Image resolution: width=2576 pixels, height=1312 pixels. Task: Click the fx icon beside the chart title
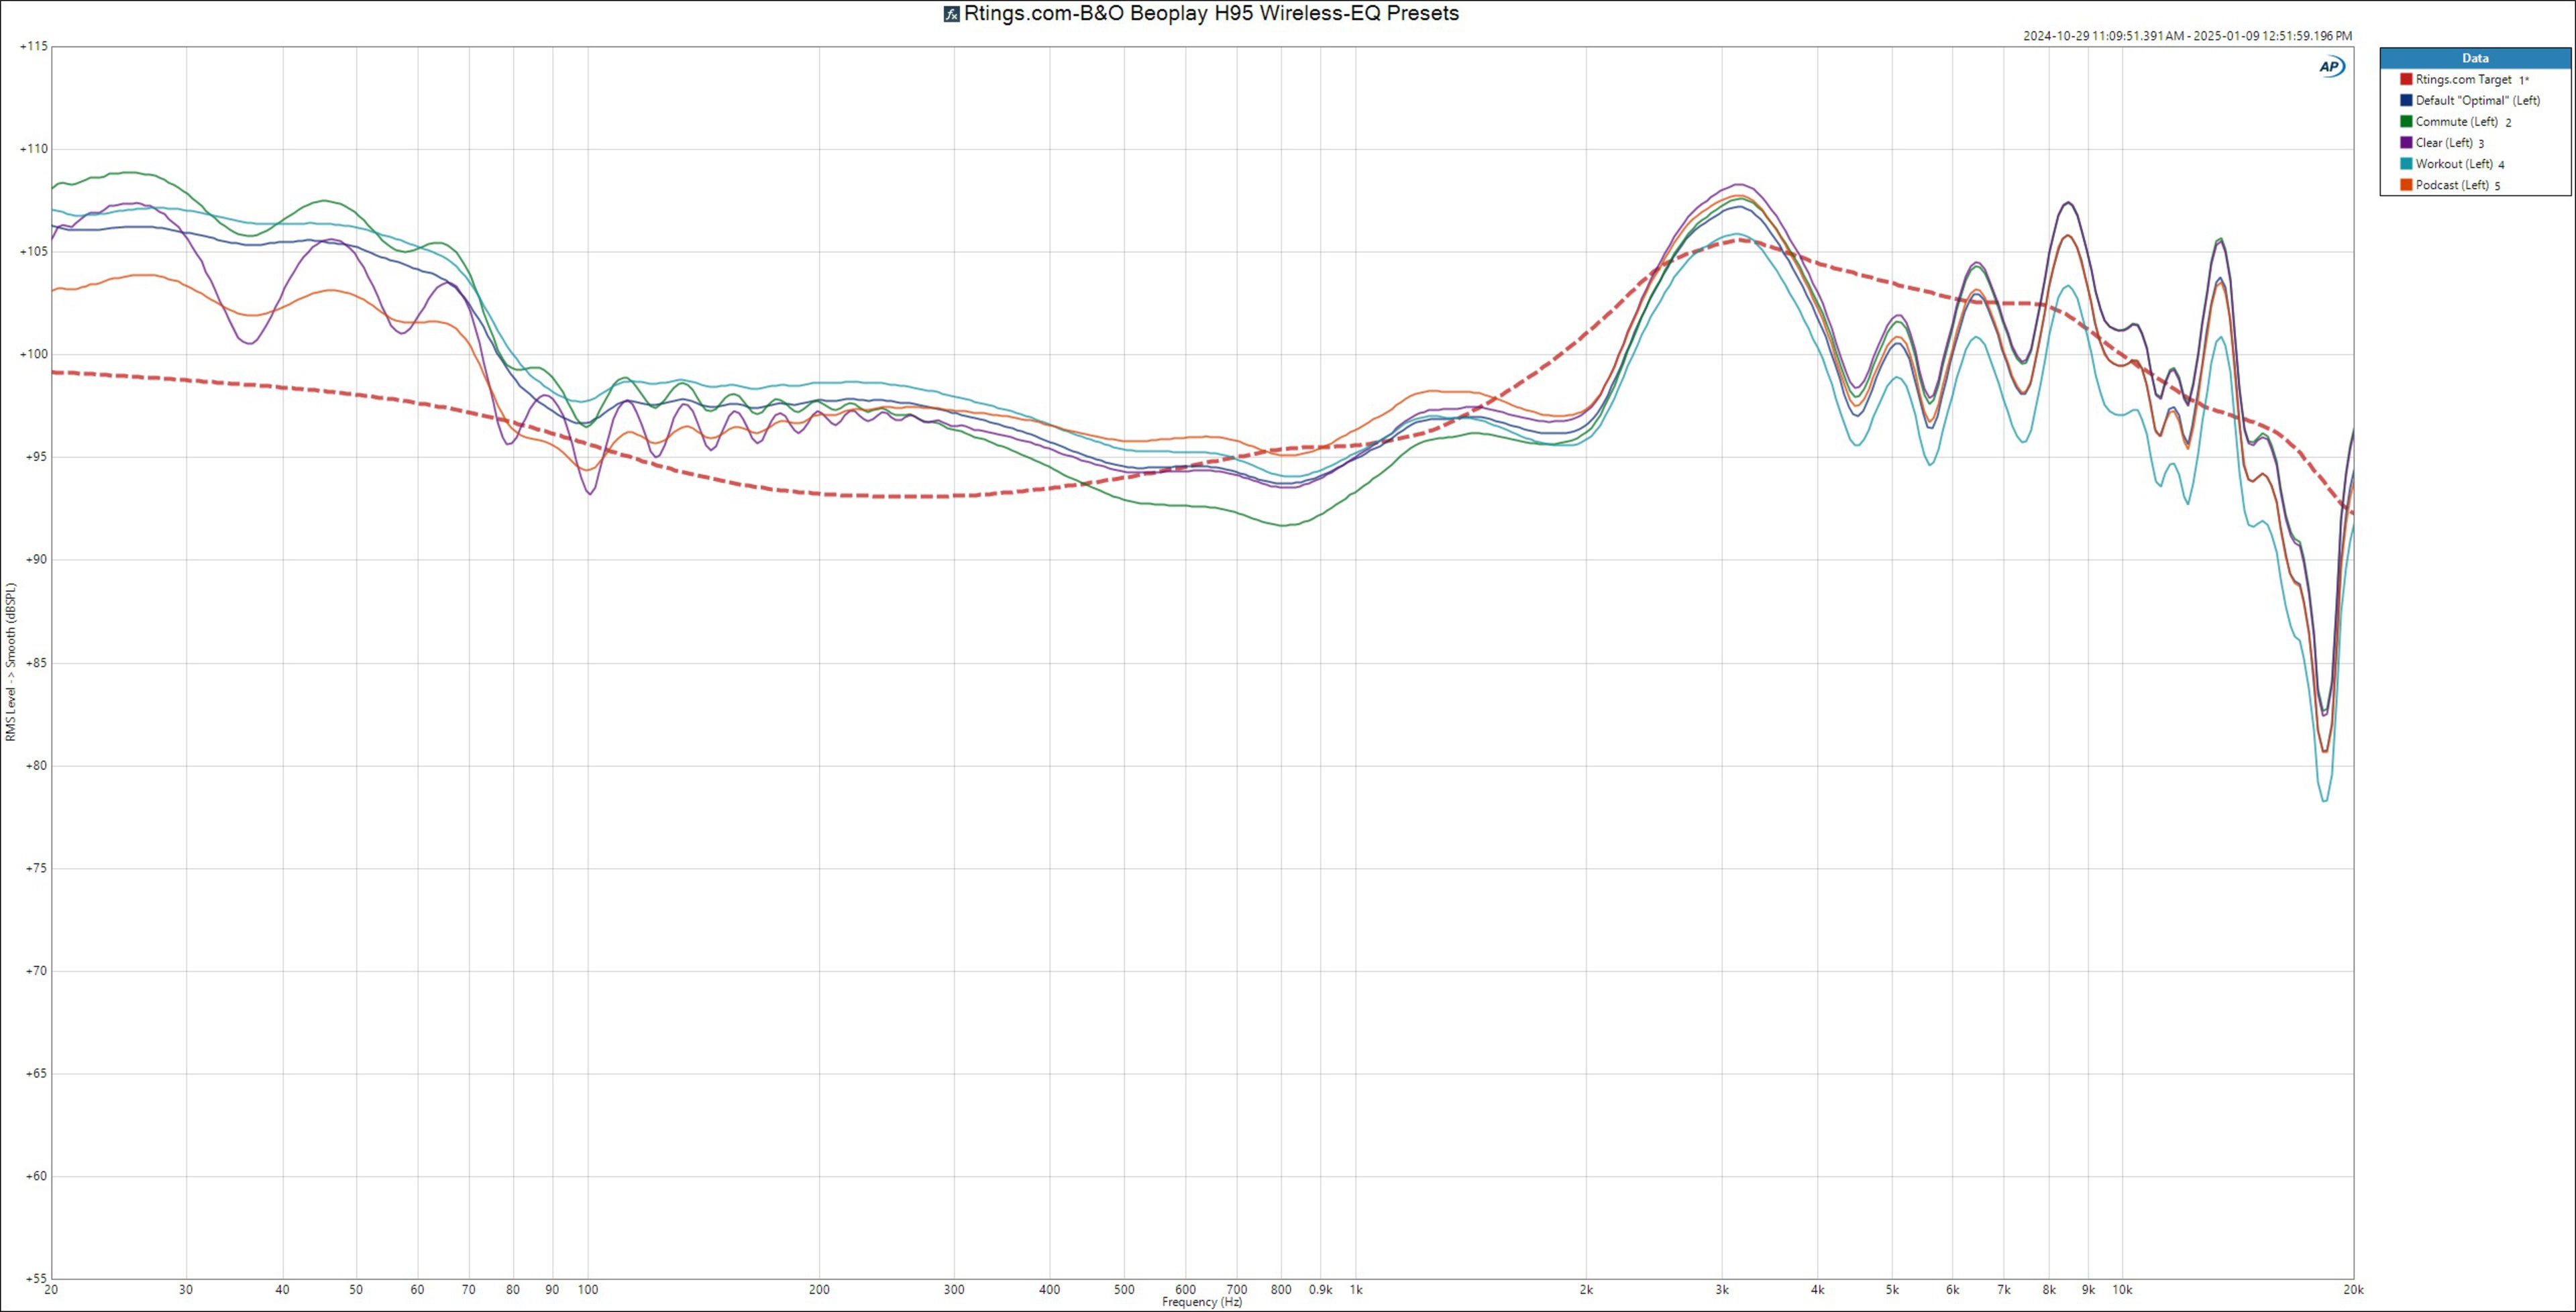952,14
